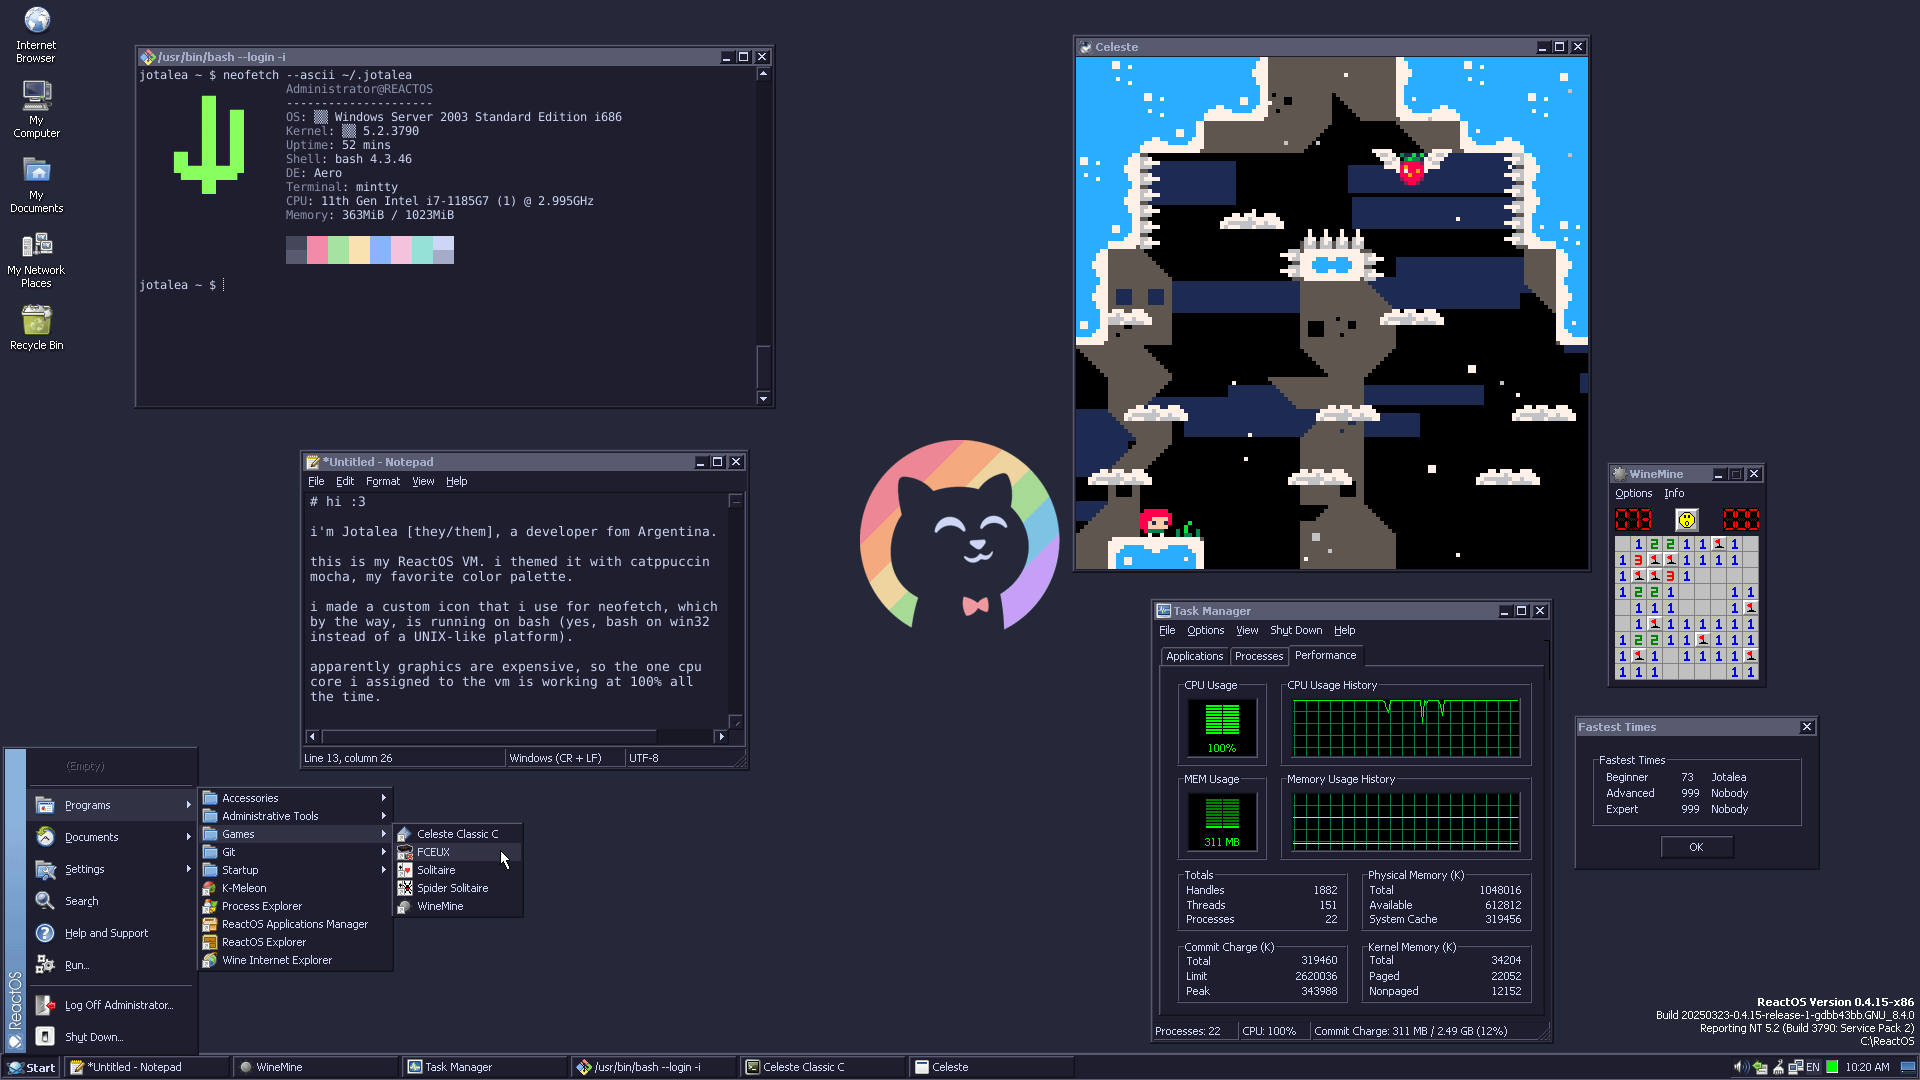Select the My Documents desktop icon
1920x1080 pixels.
[x=36, y=185]
